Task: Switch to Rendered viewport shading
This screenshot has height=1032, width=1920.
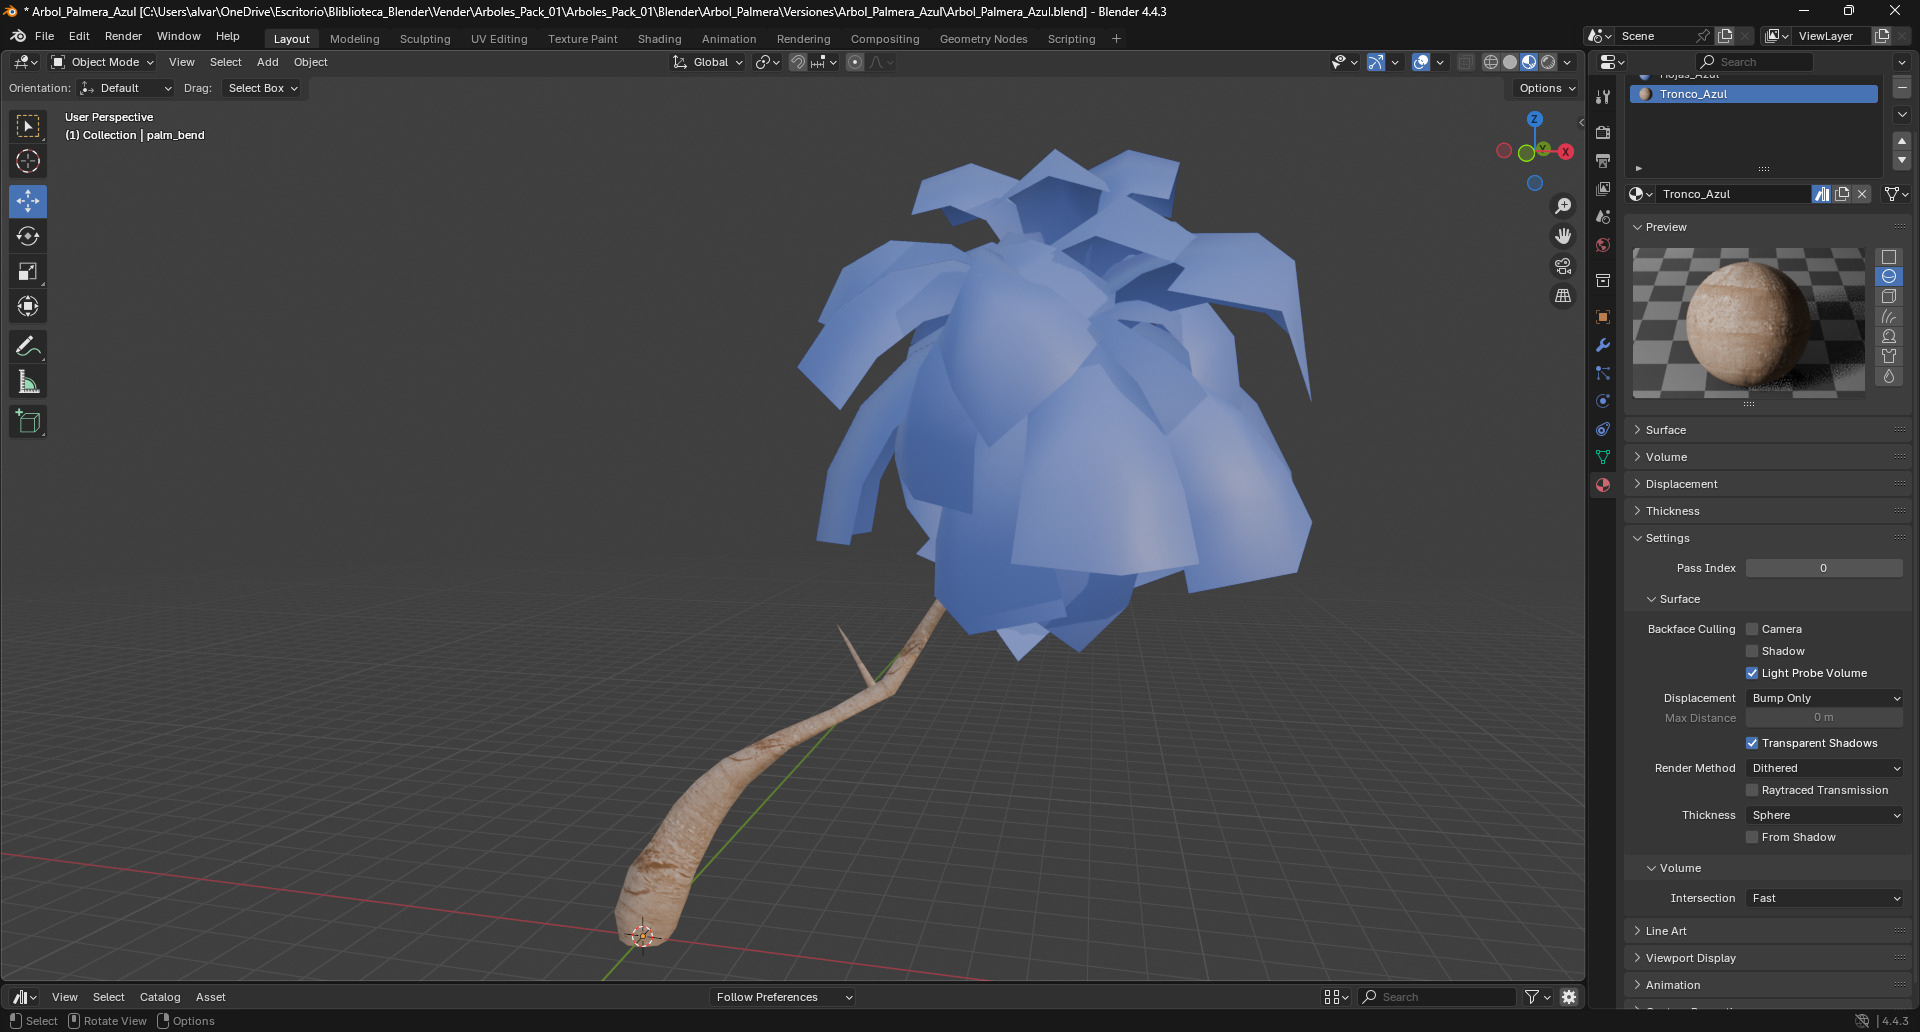Action: point(1548,62)
